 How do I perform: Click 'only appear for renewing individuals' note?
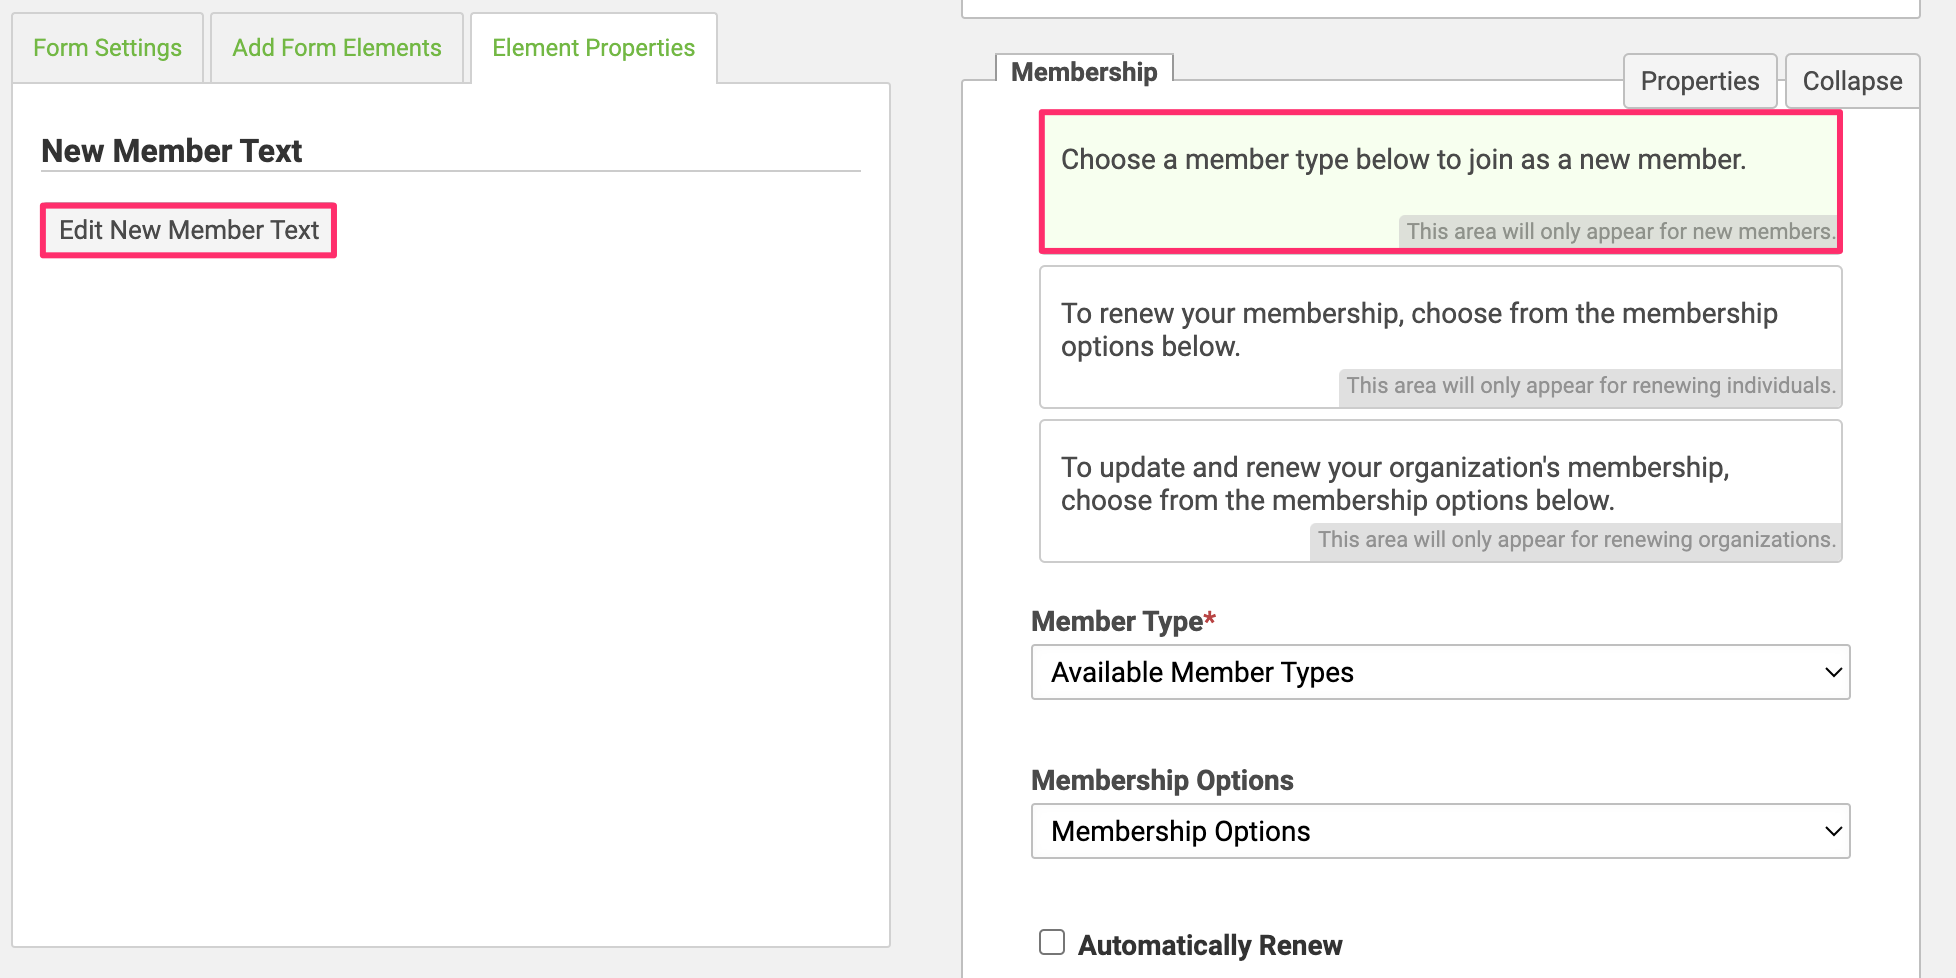[1591, 385]
